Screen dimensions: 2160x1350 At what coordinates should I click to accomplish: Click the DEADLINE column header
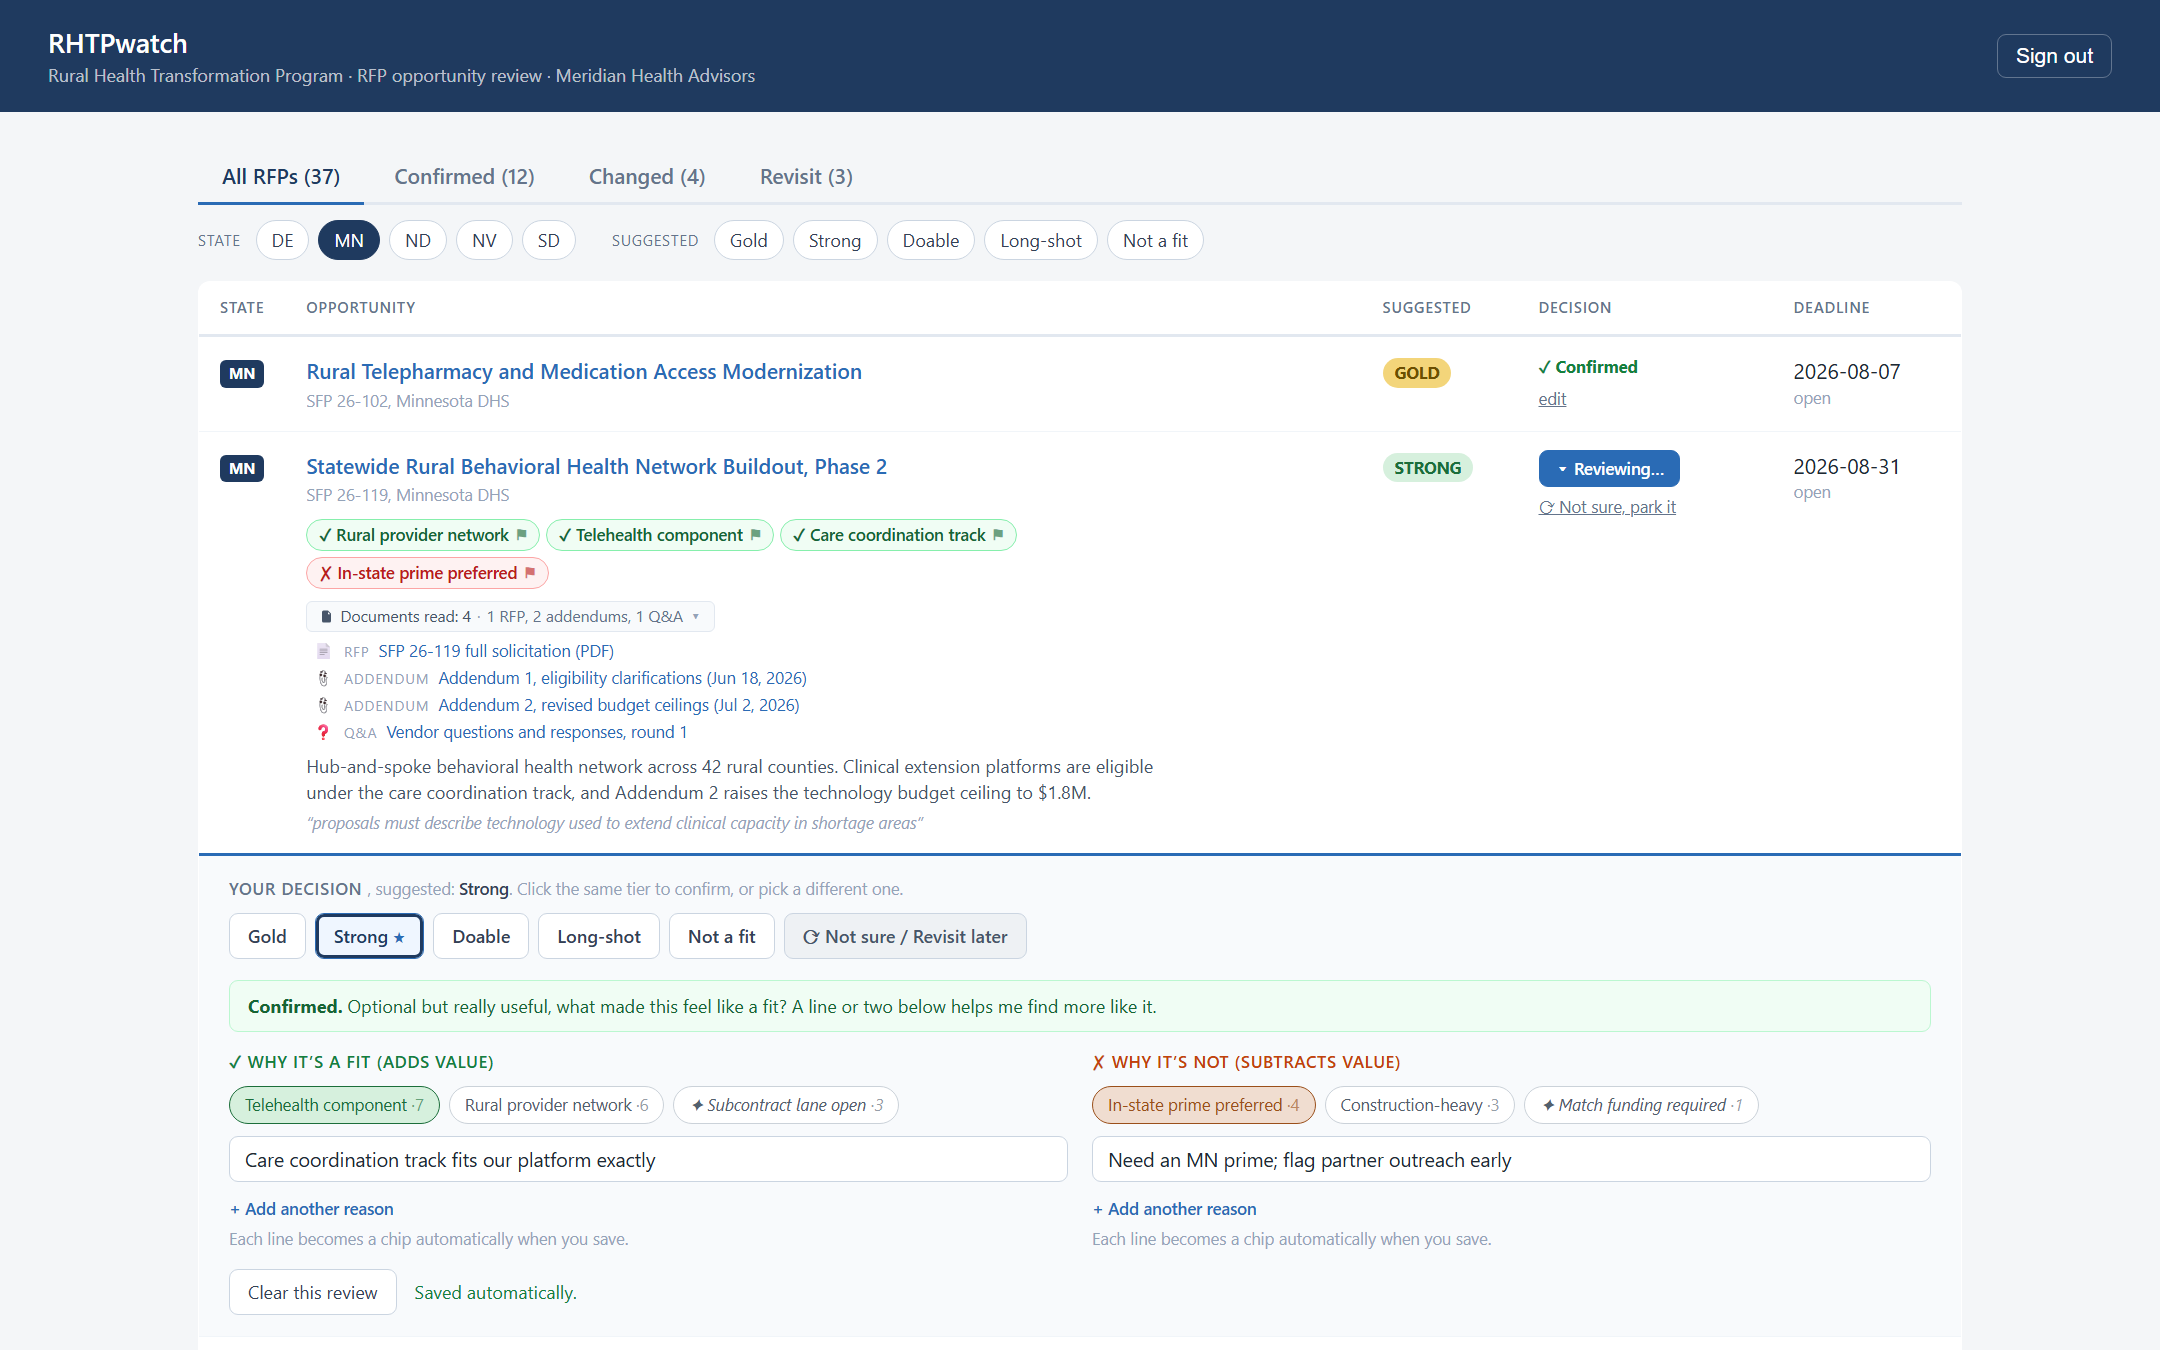tap(1831, 308)
